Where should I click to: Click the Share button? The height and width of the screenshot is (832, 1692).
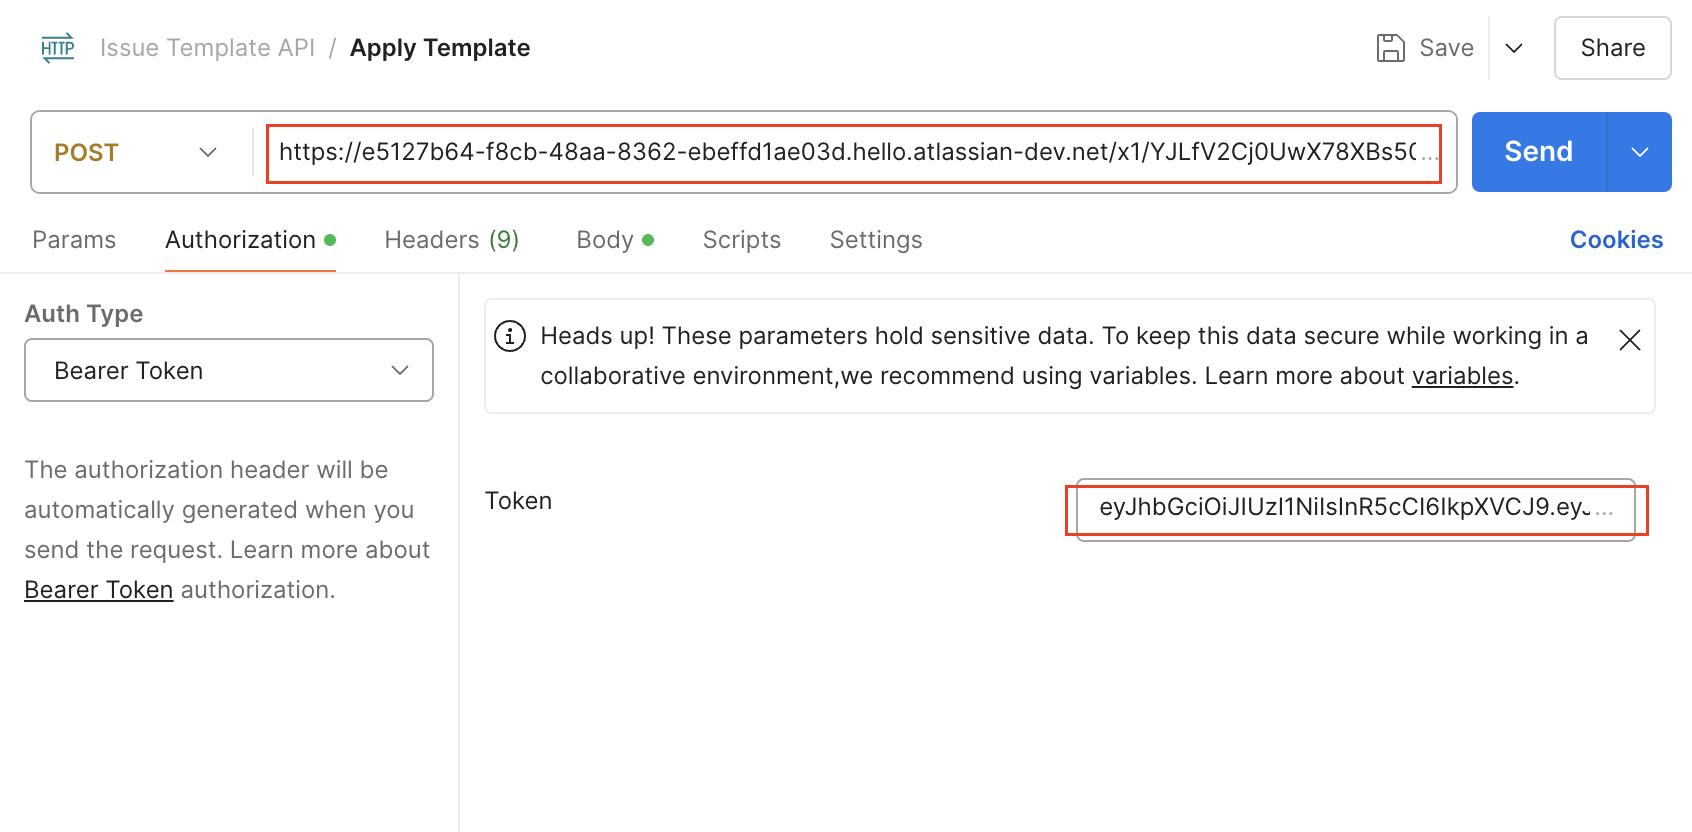1612,47
